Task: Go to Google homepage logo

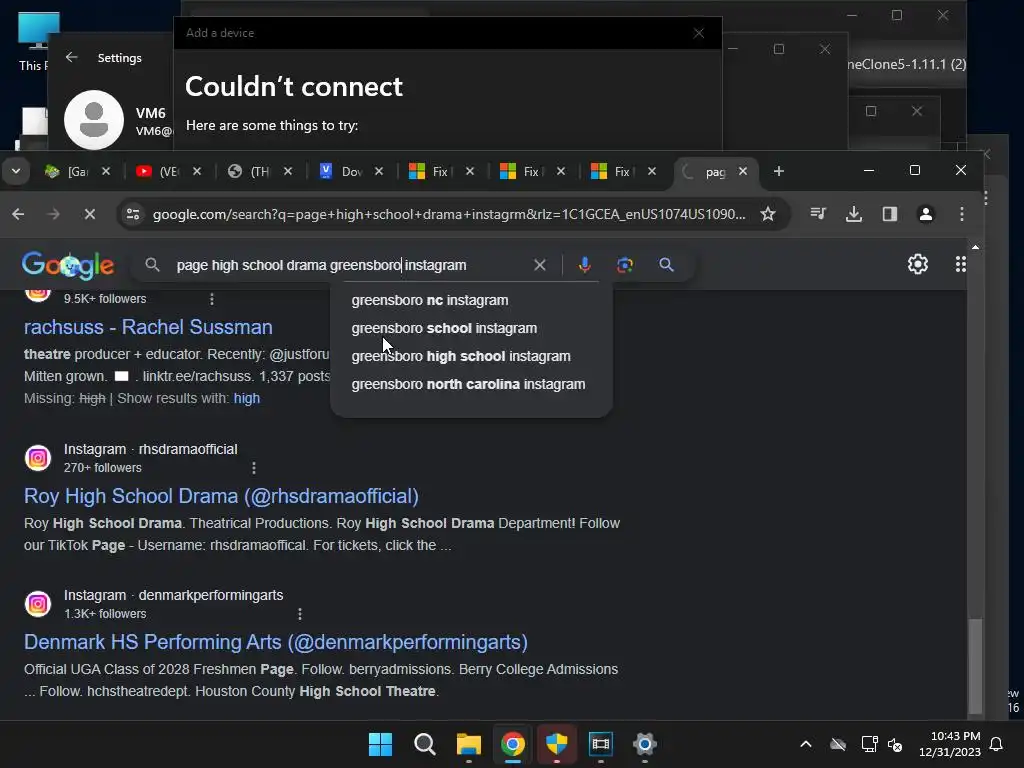Action: (68, 264)
